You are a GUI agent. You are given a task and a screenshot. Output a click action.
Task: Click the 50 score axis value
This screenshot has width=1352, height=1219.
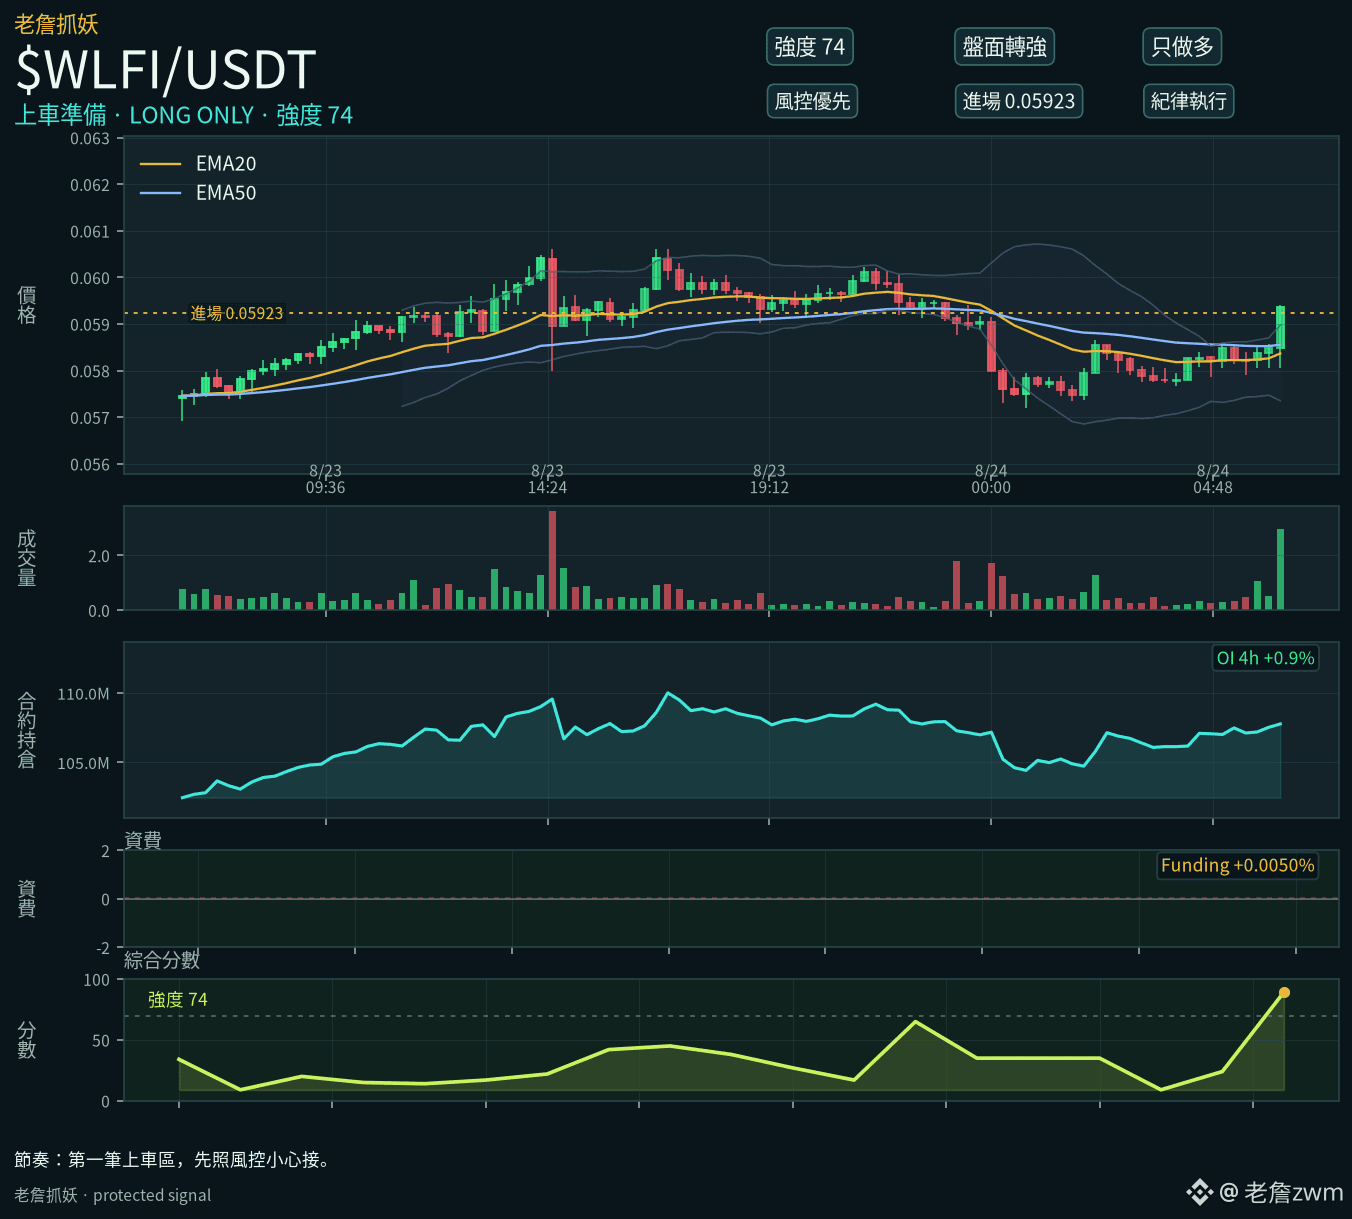[x=101, y=1041]
